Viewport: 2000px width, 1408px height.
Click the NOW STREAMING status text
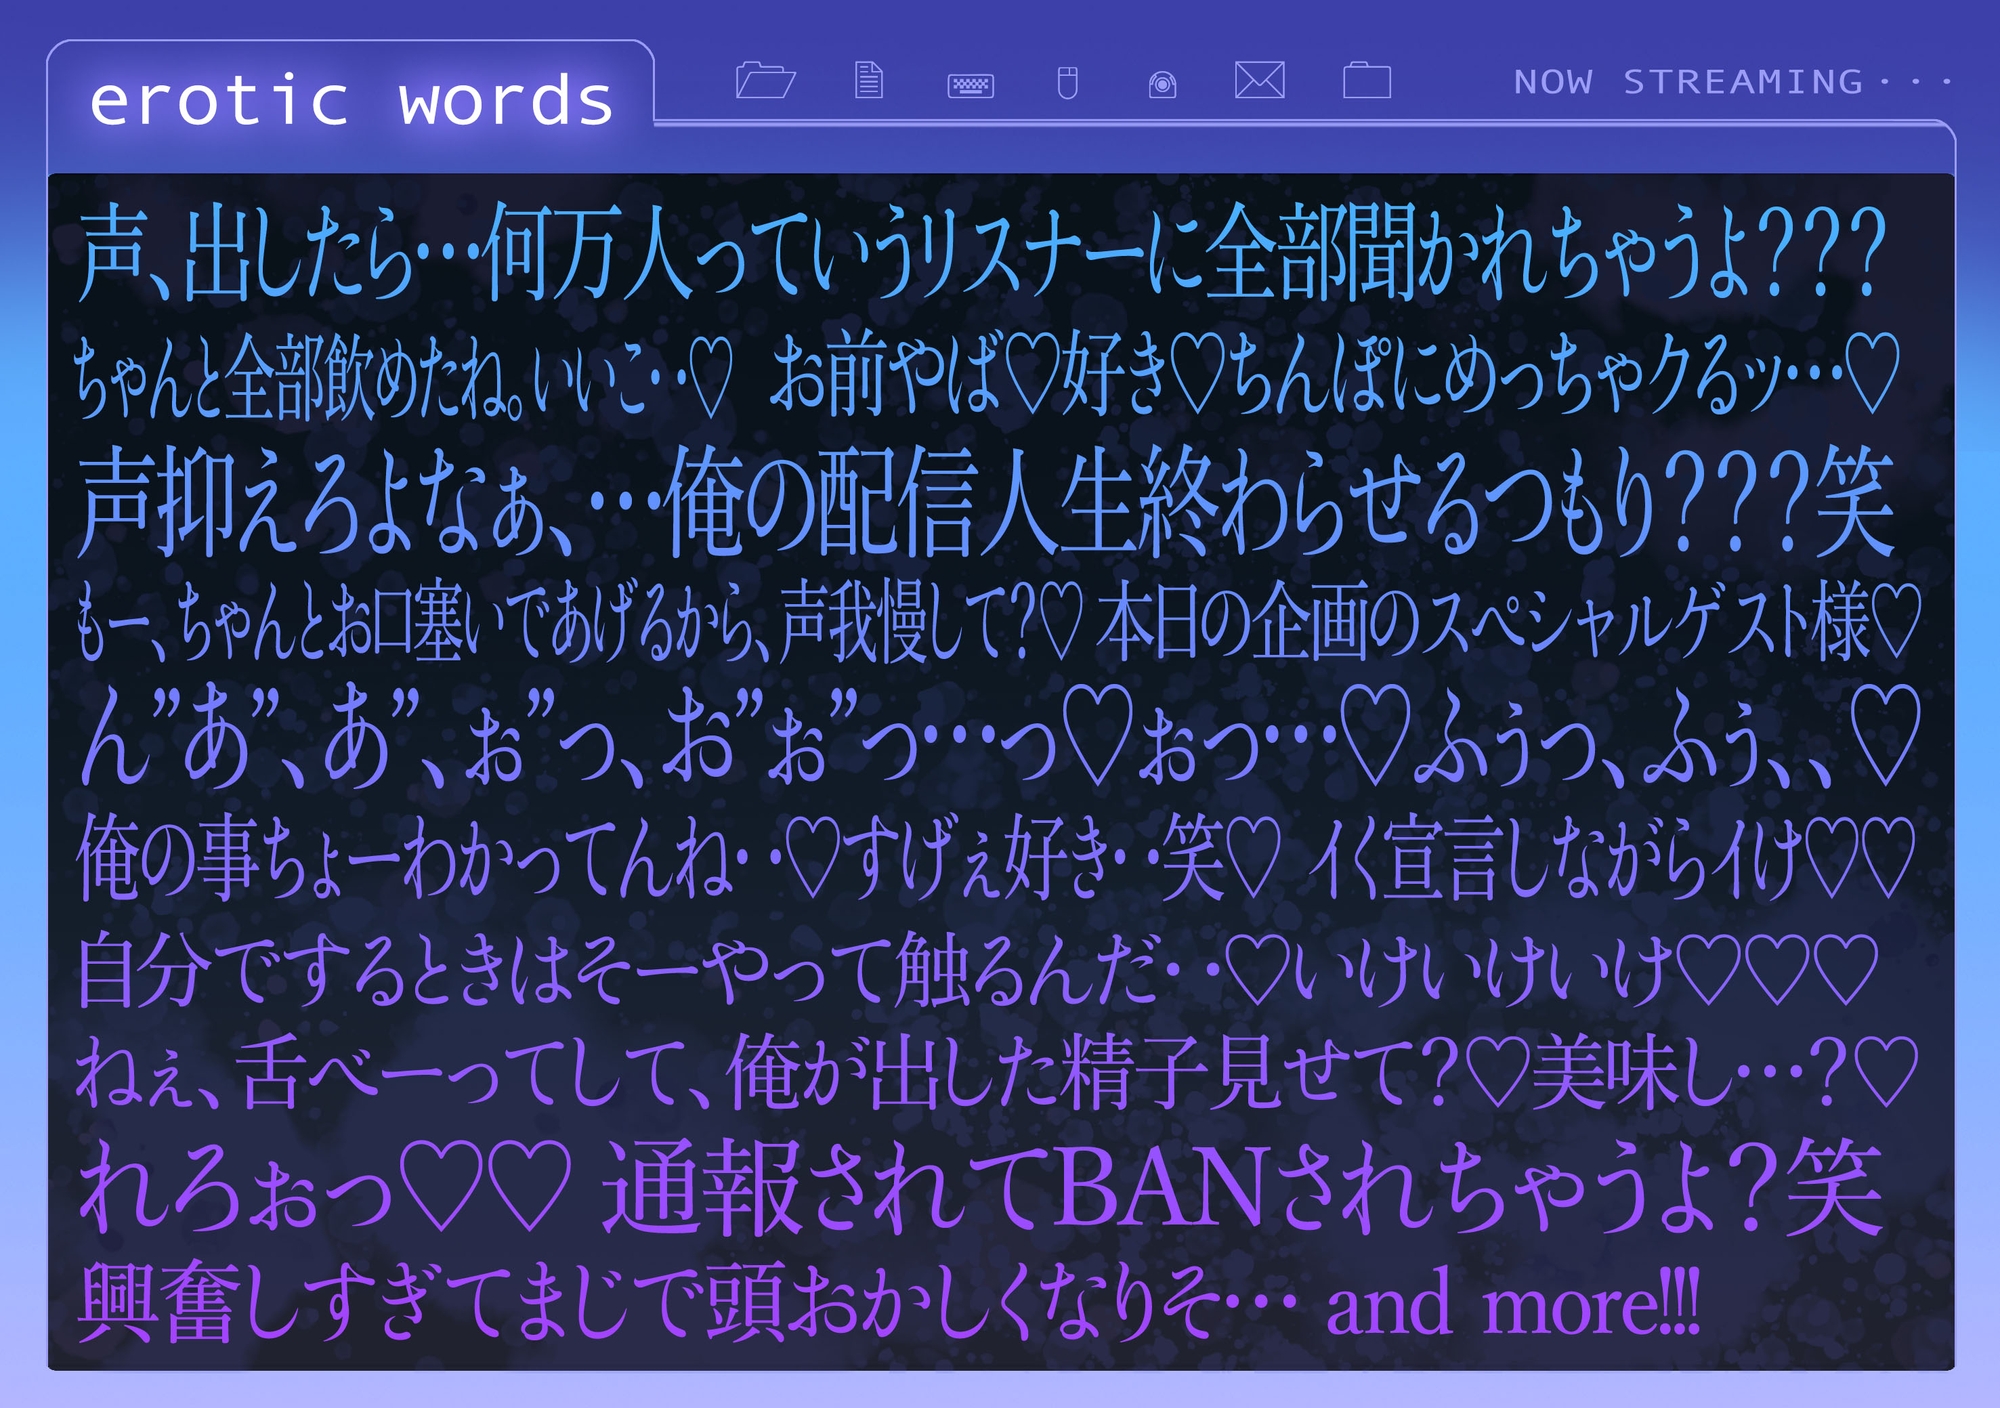1687,82
